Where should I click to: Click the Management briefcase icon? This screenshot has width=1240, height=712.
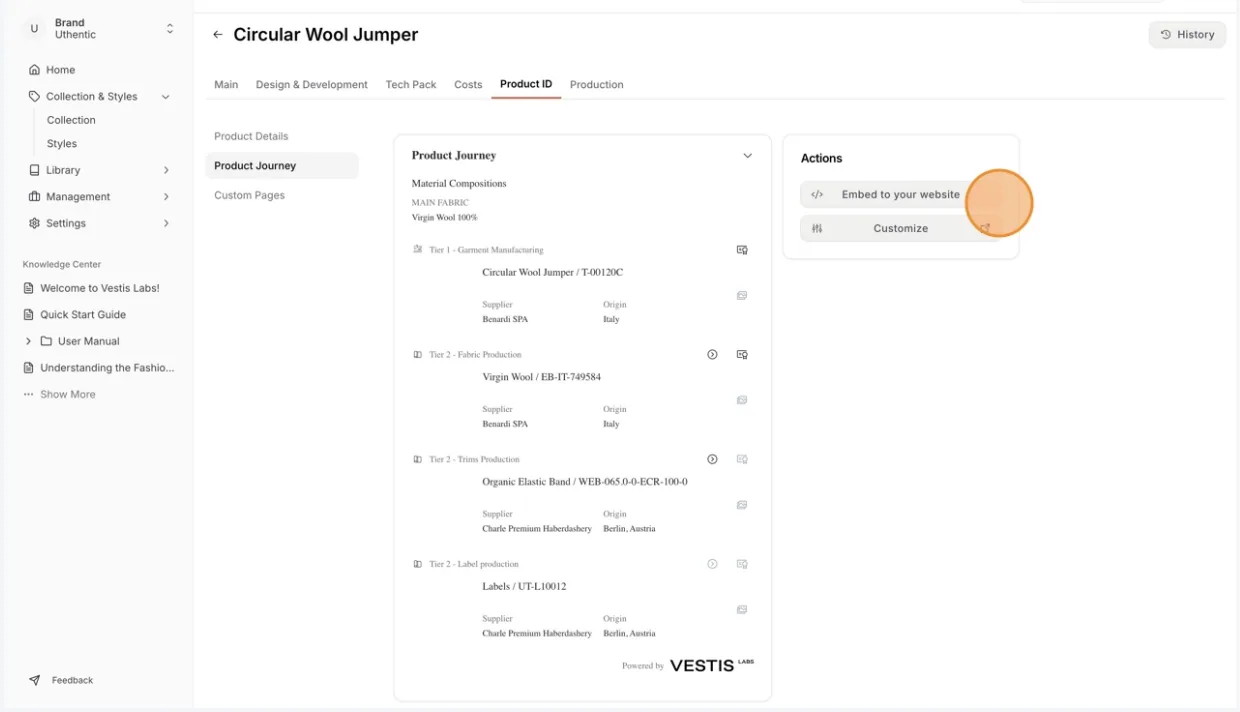35,197
